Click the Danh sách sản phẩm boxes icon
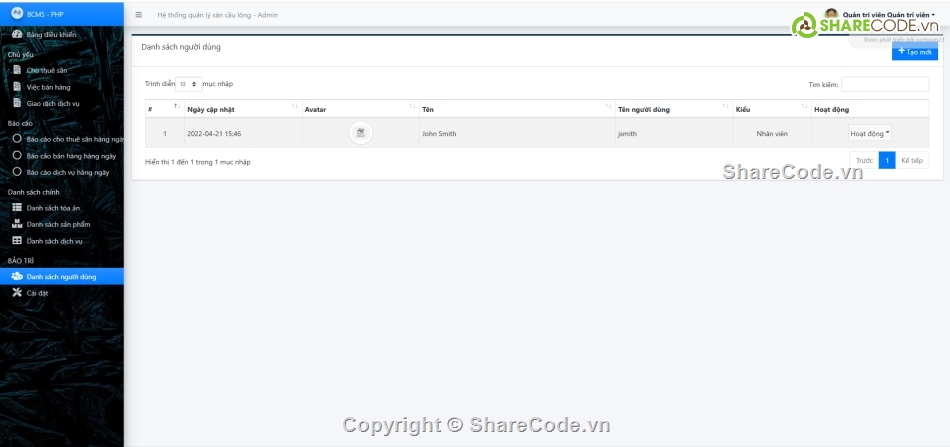 [x=17, y=224]
